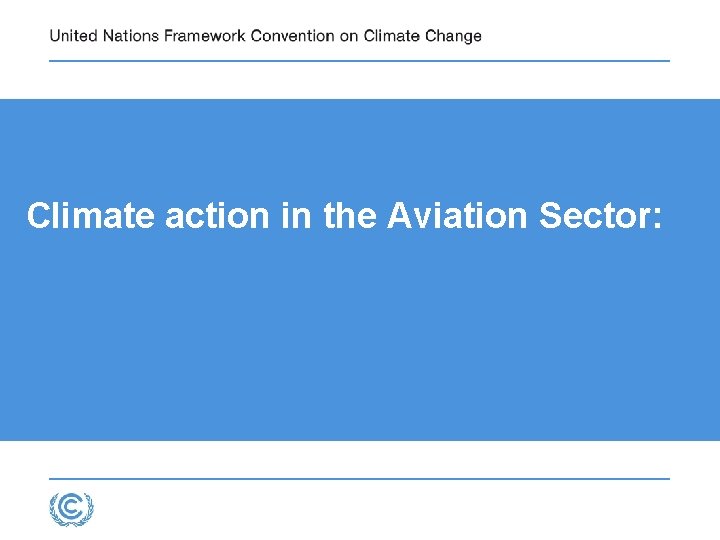Click the thin blue line under the header
This screenshot has width=720, height=540.
[x=360, y=61]
